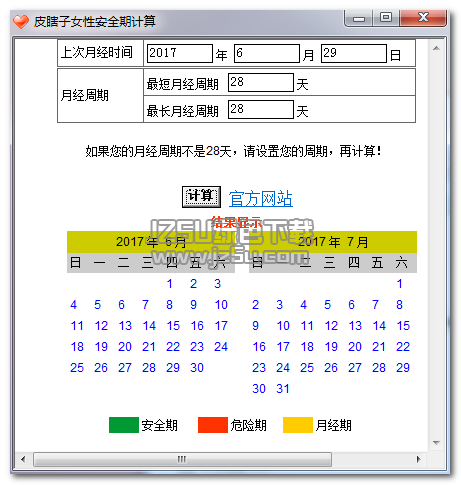This screenshot has width=461, height=485.
Task: Click the 2017年 7月 calendar header
Action: pos(333,242)
